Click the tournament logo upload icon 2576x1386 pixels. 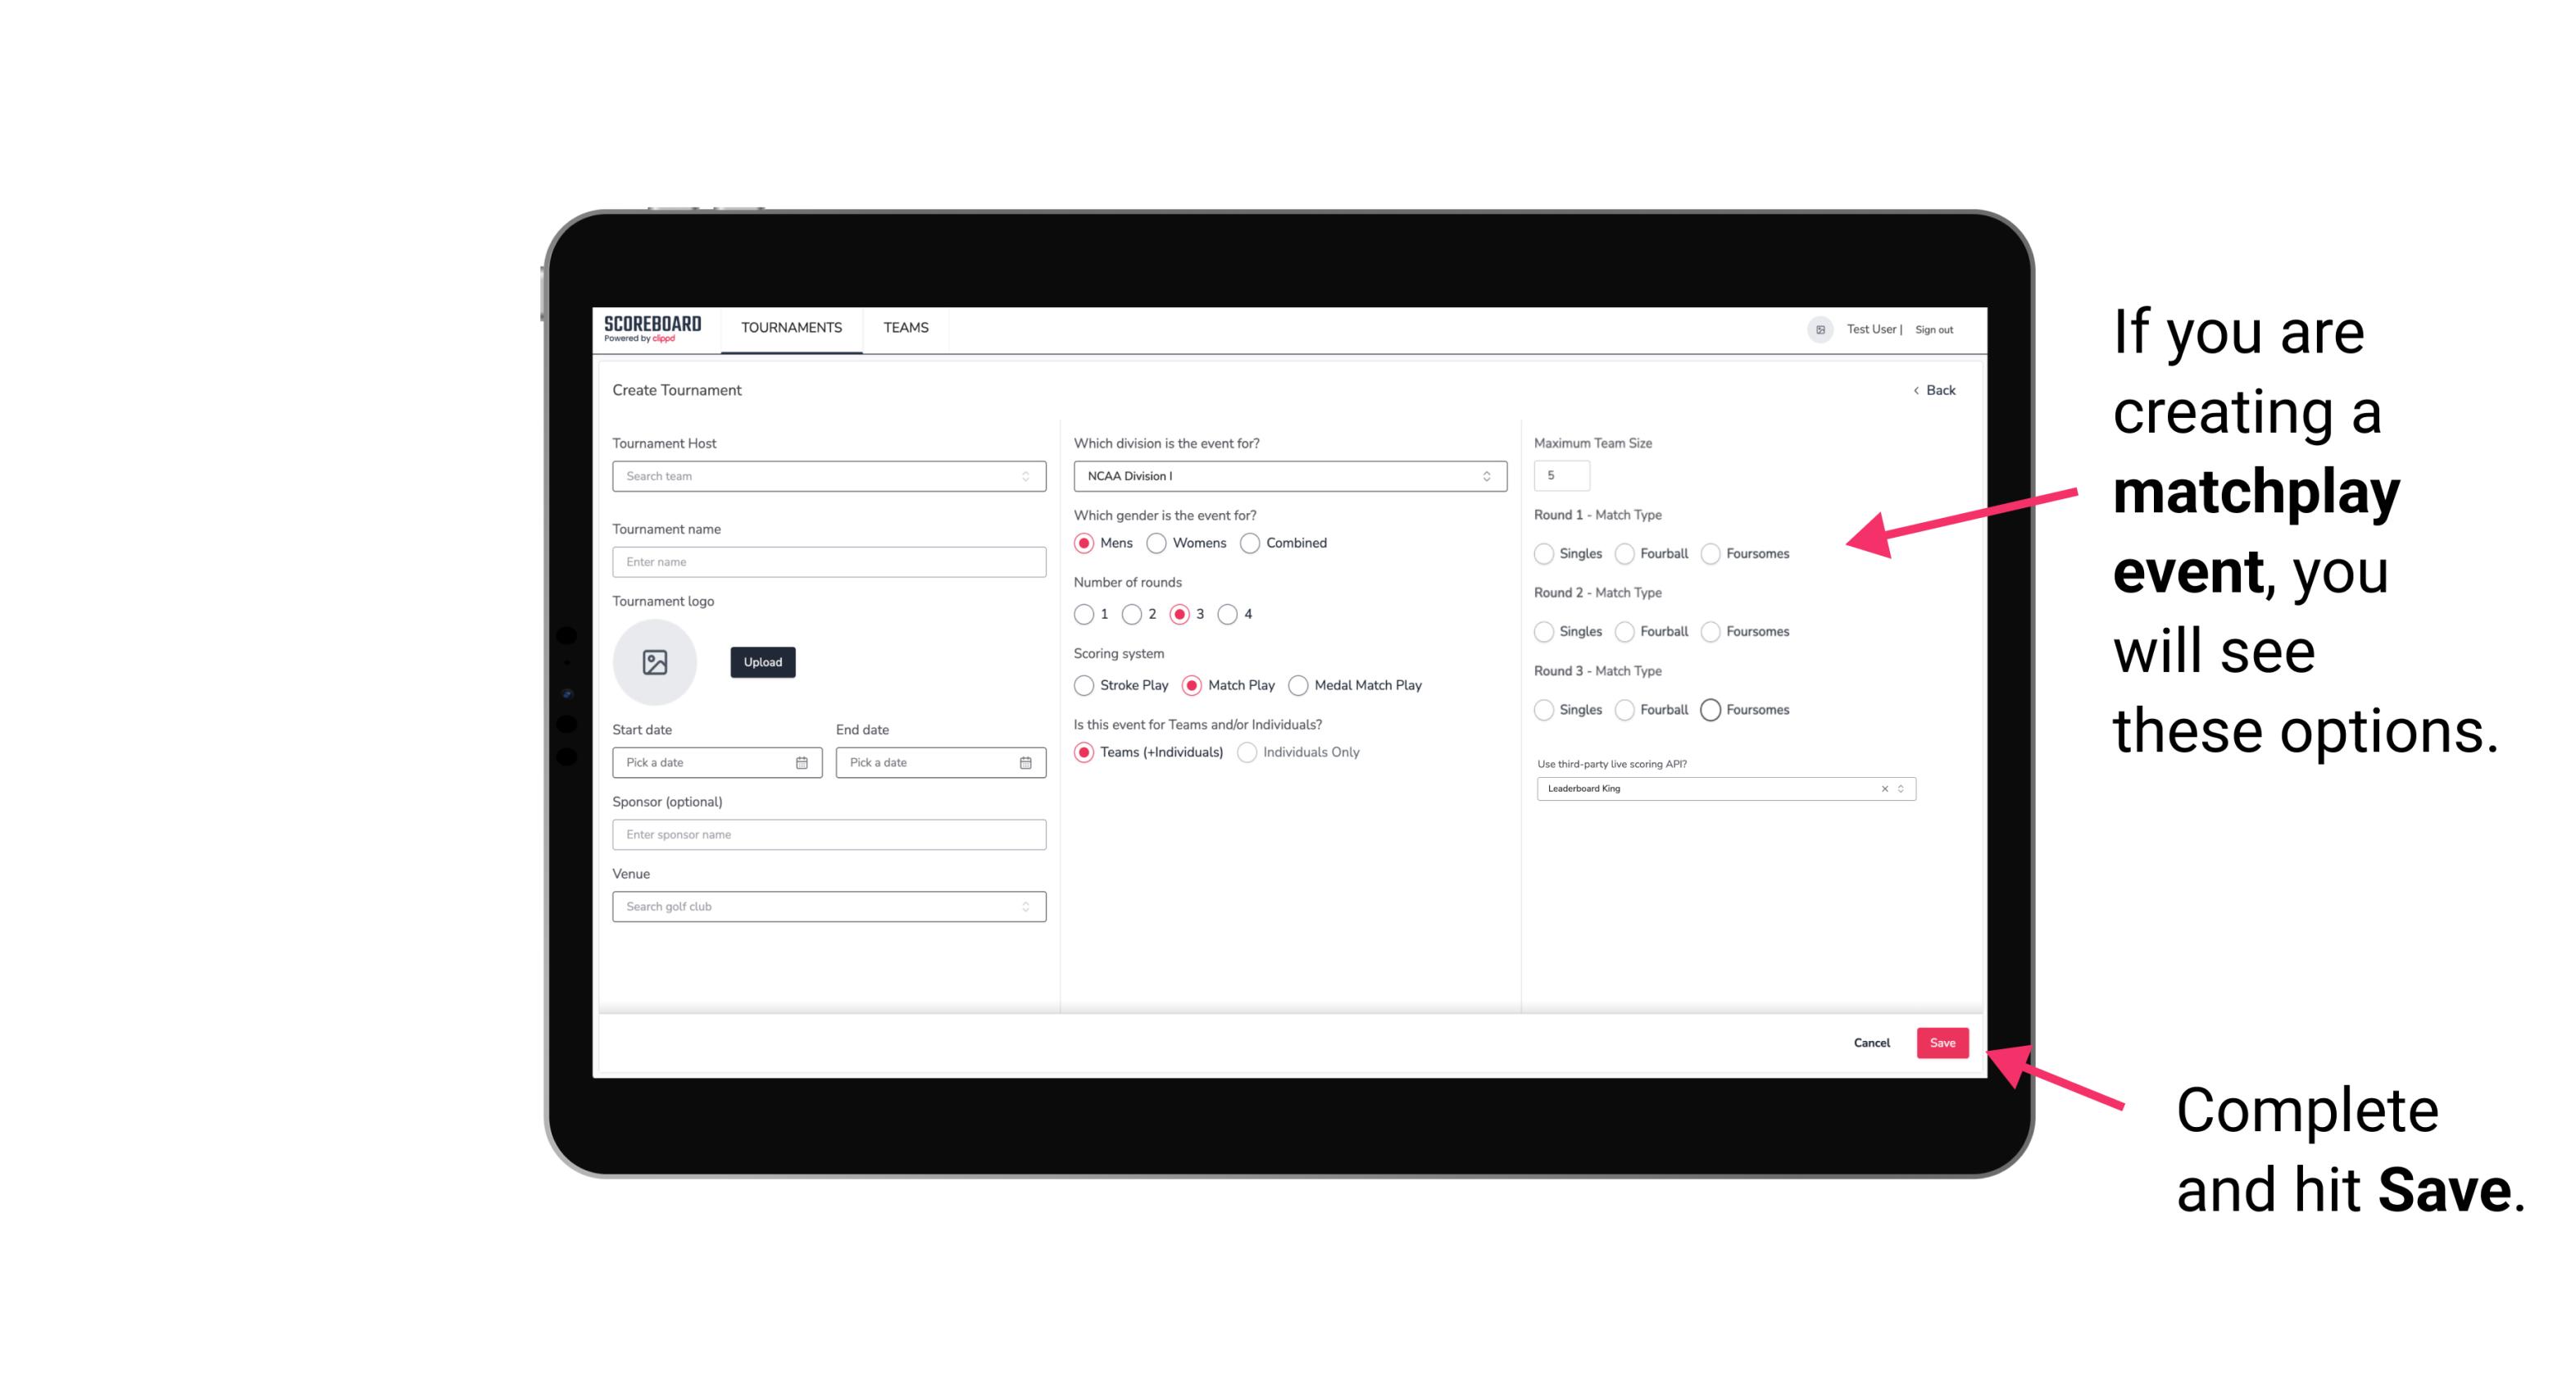click(x=655, y=662)
